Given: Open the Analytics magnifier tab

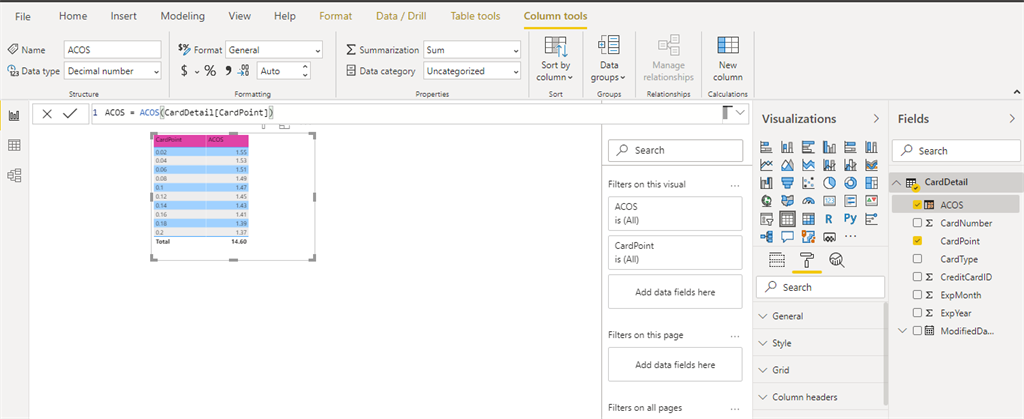Looking at the screenshot, I should pyautogui.click(x=837, y=260).
